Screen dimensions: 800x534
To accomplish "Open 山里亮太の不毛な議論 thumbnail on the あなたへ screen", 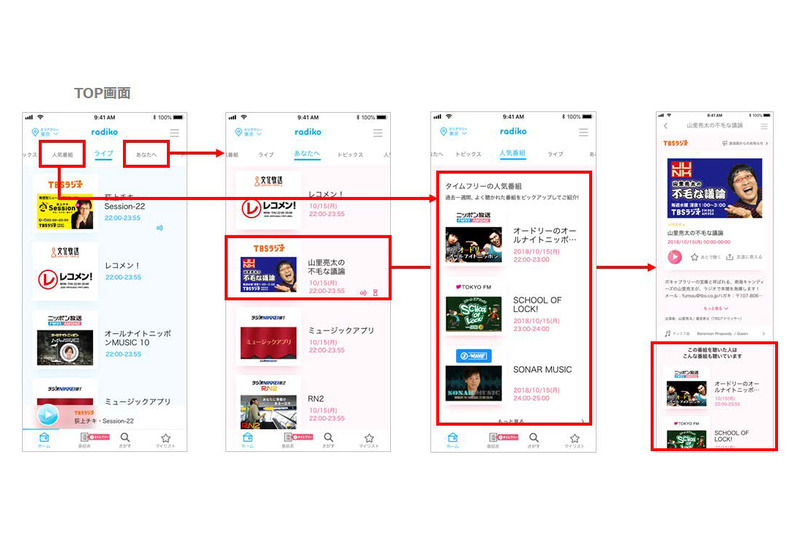I will (268, 274).
